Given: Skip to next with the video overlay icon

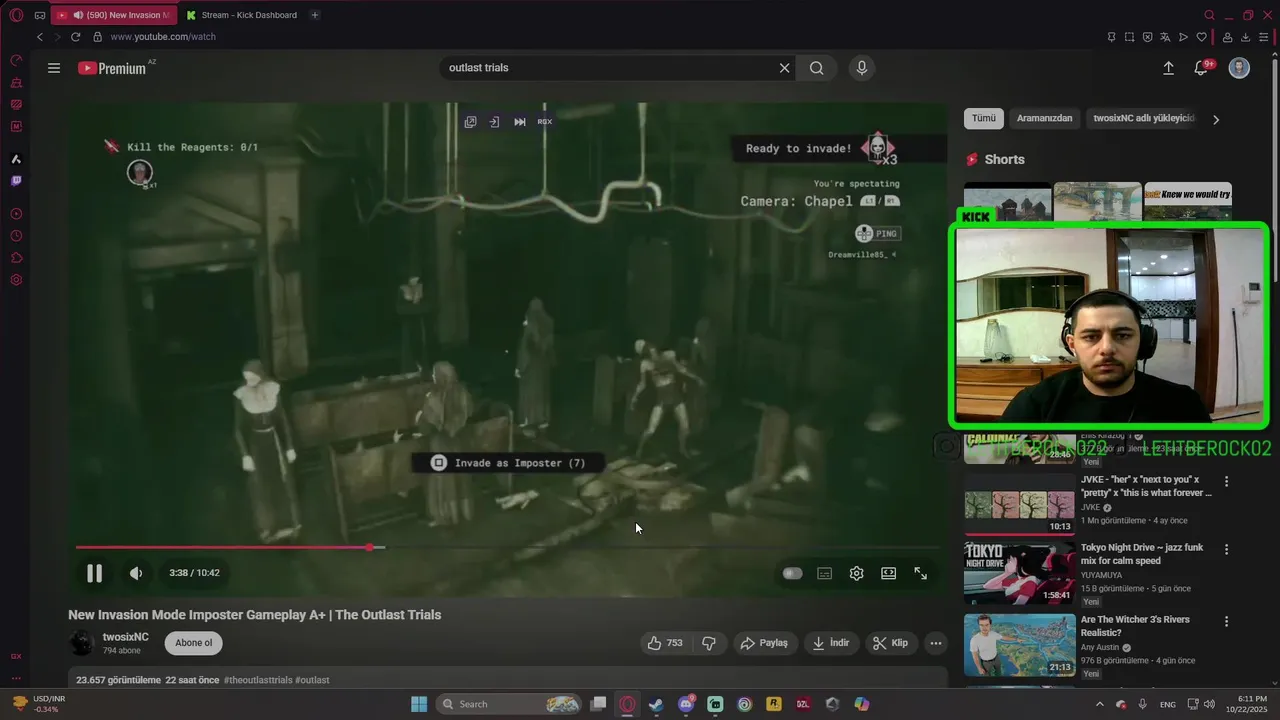Looking at the screenshot, I should (520, 122).
